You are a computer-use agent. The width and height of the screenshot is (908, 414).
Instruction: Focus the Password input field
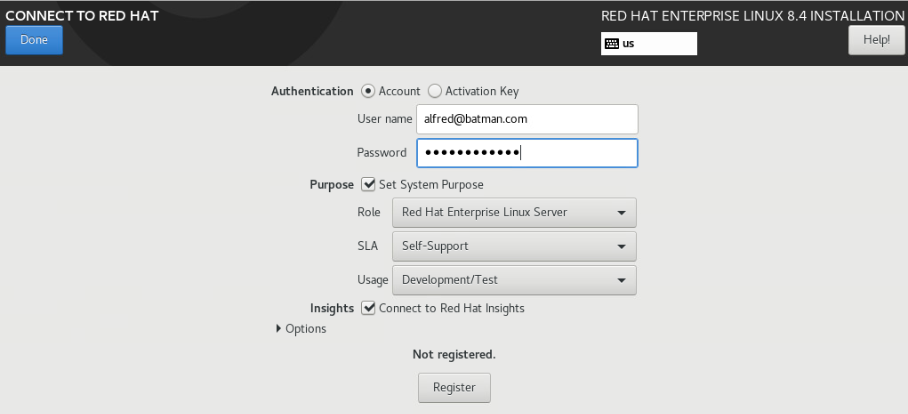[x=527, y=153]
